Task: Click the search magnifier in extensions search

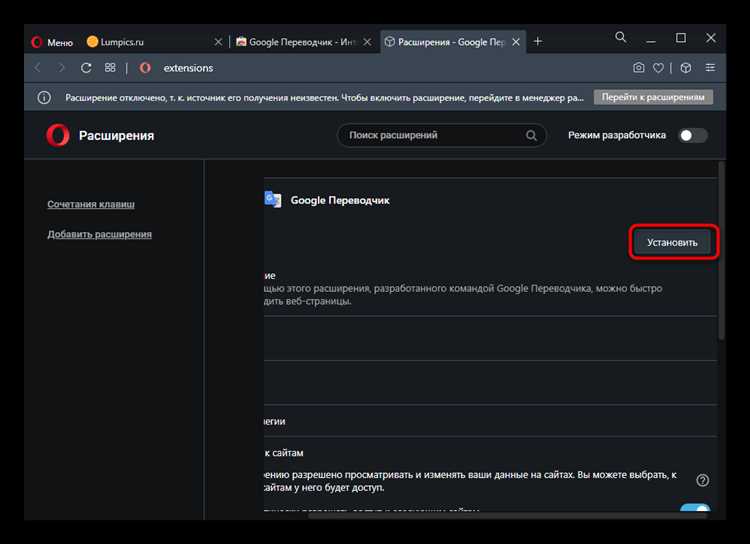Action: [x=531, y=135]
